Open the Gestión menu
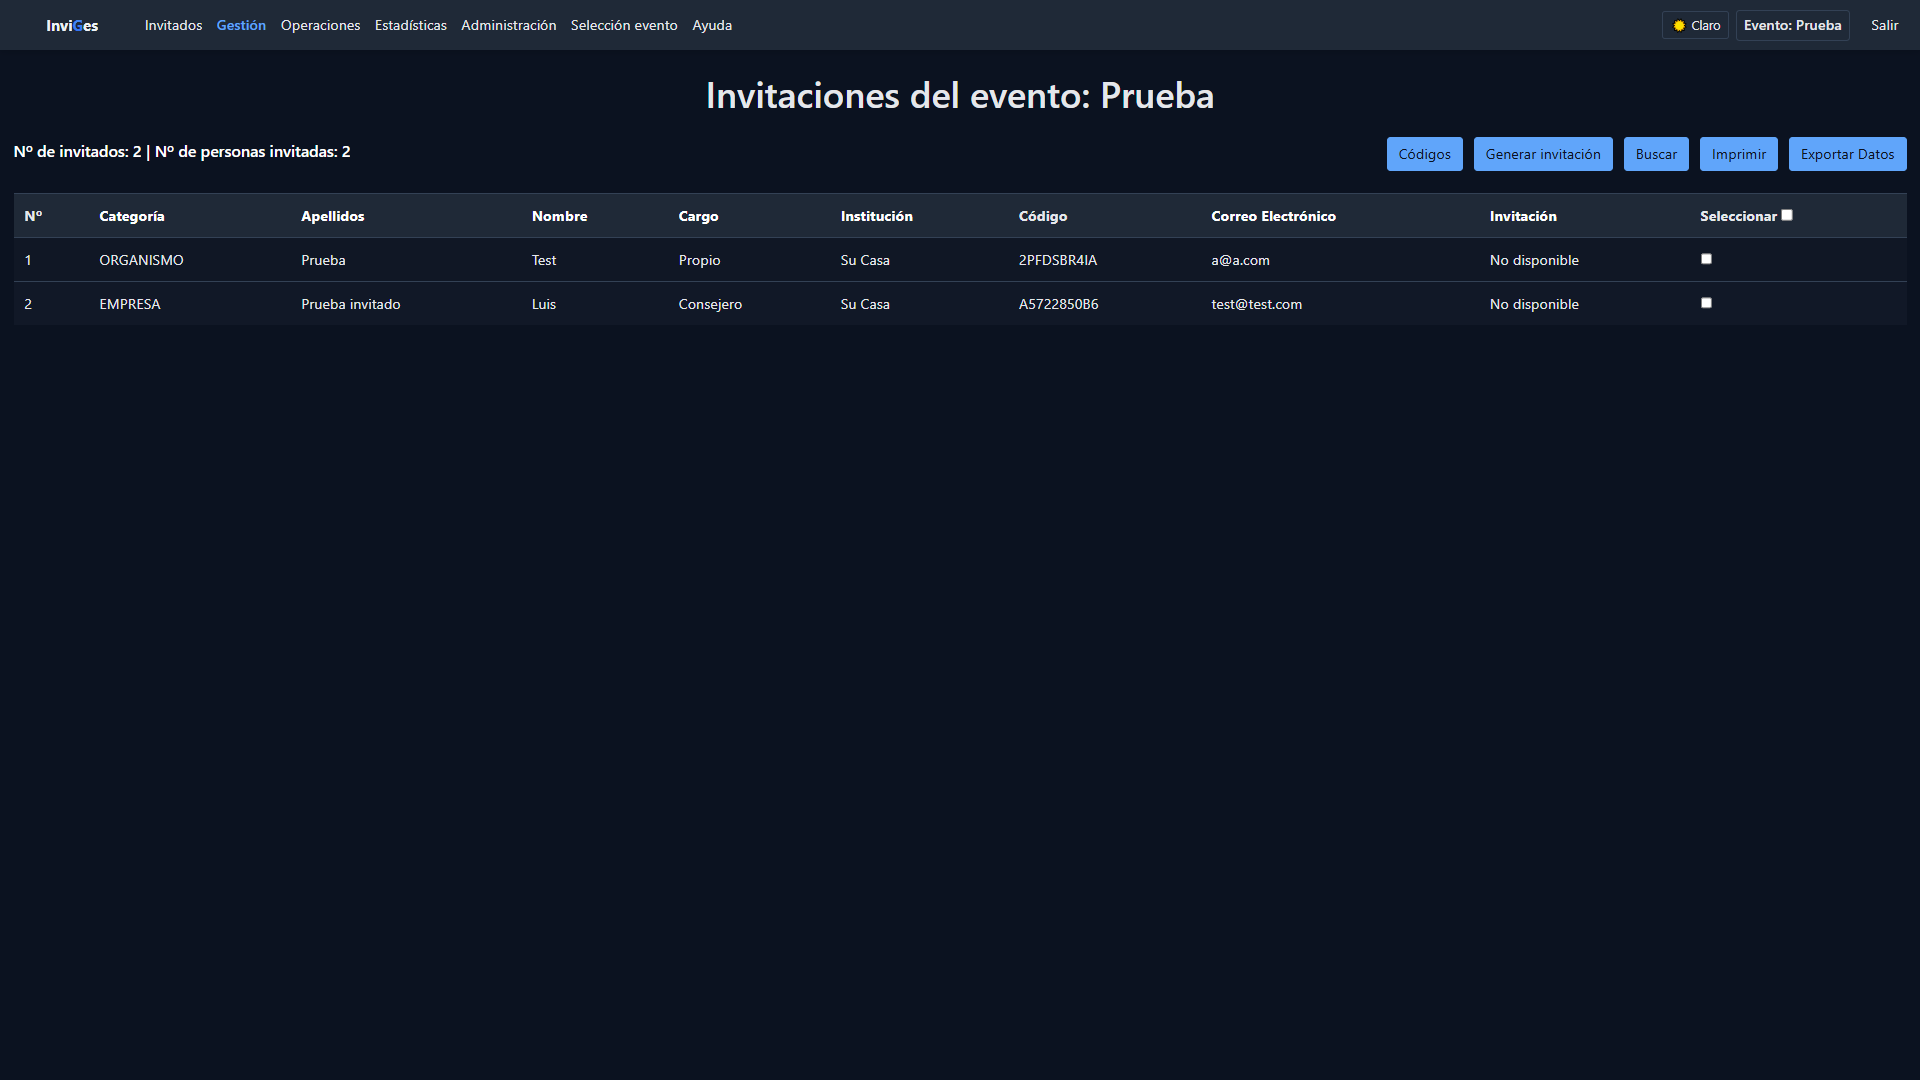The height and width of the screenshot is (1080, 1920). pos(241,26)
